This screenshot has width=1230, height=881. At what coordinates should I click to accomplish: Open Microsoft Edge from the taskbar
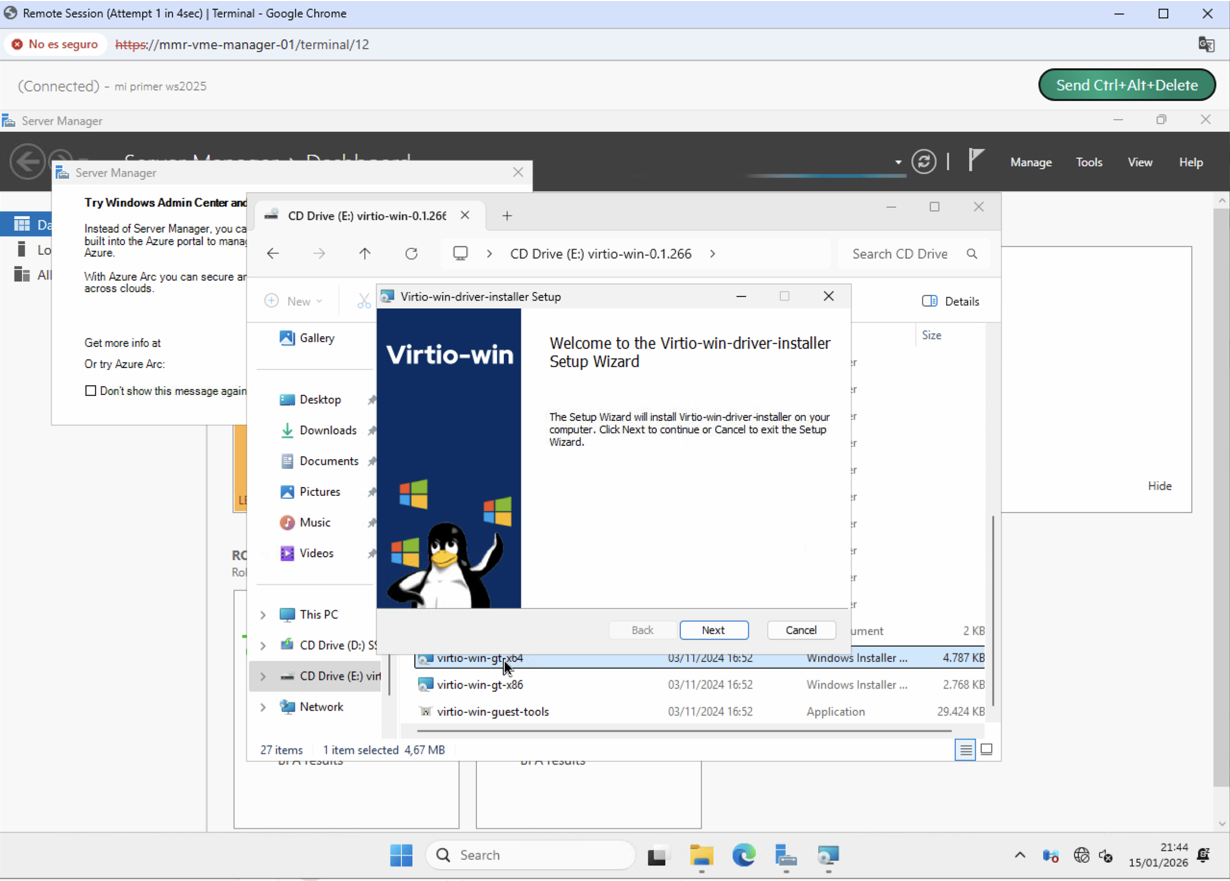(743, 857)
